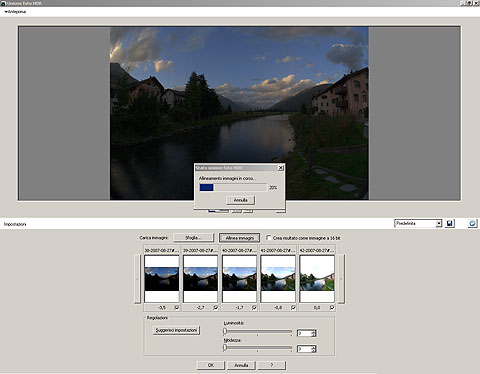Click the Luminosità value spinner arrows
The height and width of the screenshot is (374, 480).
(x=313, y=333)
